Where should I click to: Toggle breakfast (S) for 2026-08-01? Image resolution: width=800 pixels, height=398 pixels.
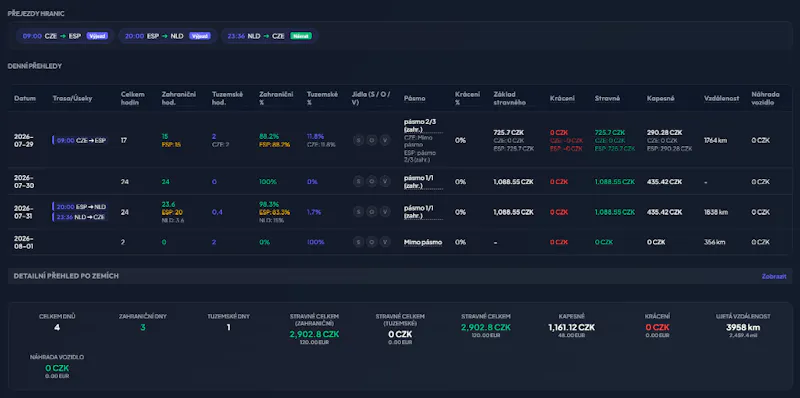click(x=358, y=242)
